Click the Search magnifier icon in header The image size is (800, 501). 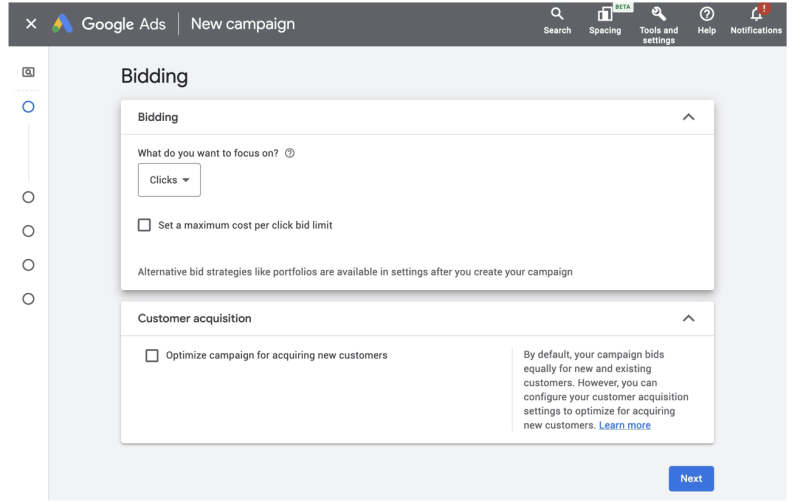[x=557, y=14]
